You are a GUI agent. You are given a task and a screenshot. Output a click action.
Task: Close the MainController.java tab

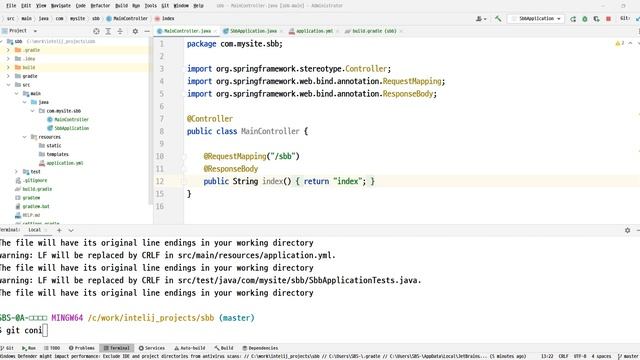[x=215, y=31]
